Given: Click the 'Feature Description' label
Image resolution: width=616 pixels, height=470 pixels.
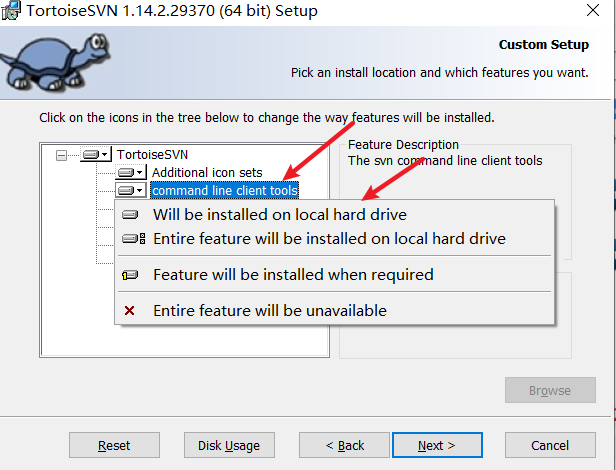Looking at the screenshot, I should click(403, 145).
